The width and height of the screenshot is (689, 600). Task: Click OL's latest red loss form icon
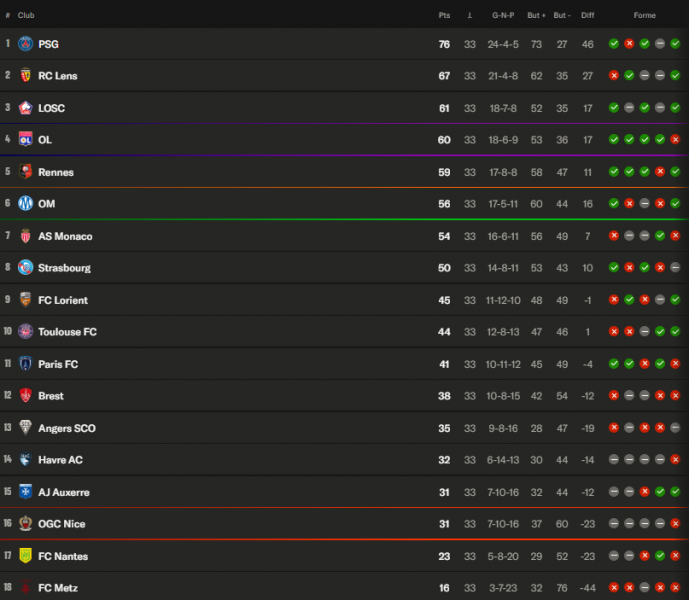tap(675, 139)
